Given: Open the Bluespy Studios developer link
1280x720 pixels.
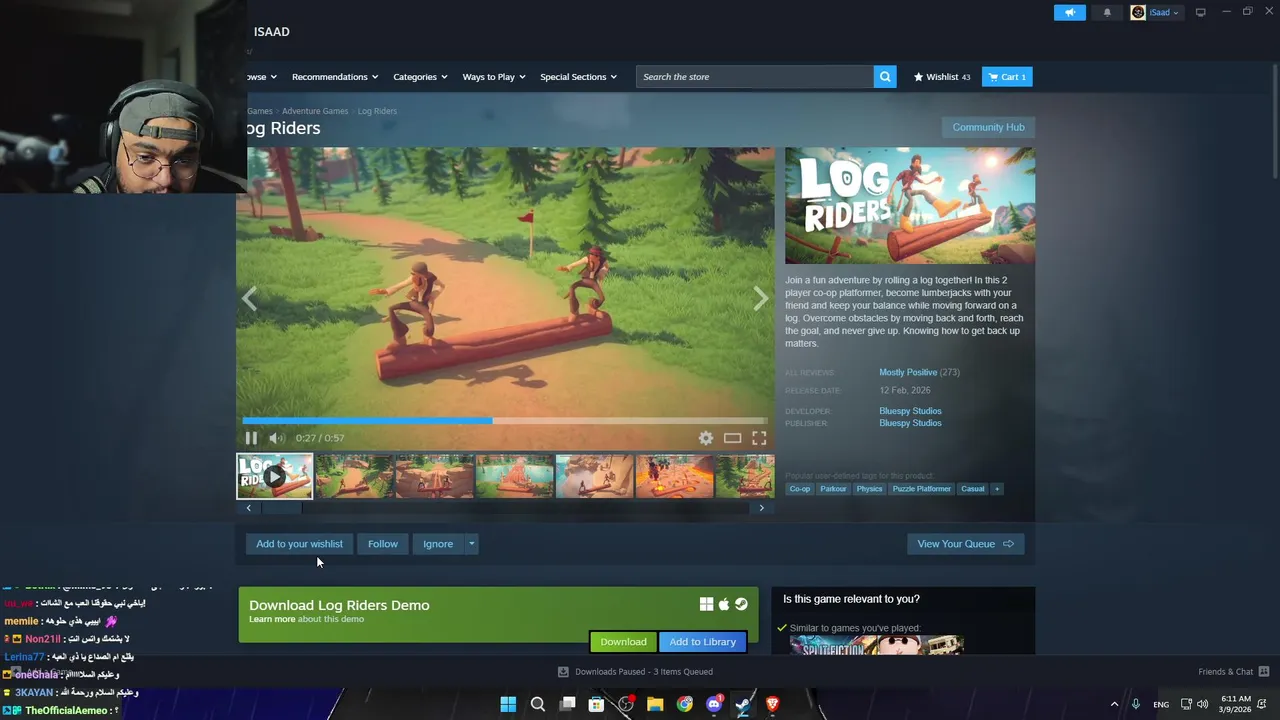Looking at the screenshot, I should click(x=910, y=411).
